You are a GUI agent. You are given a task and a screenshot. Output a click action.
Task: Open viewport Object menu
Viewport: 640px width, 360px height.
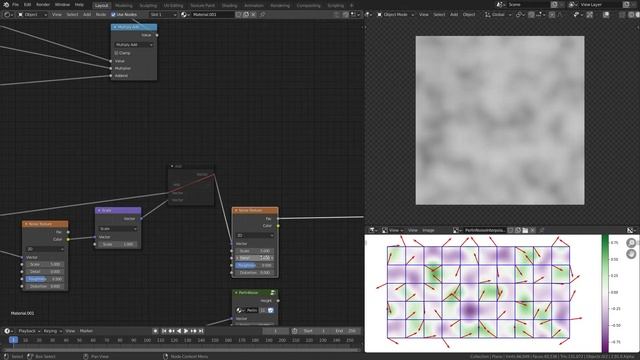pos(469,15)
